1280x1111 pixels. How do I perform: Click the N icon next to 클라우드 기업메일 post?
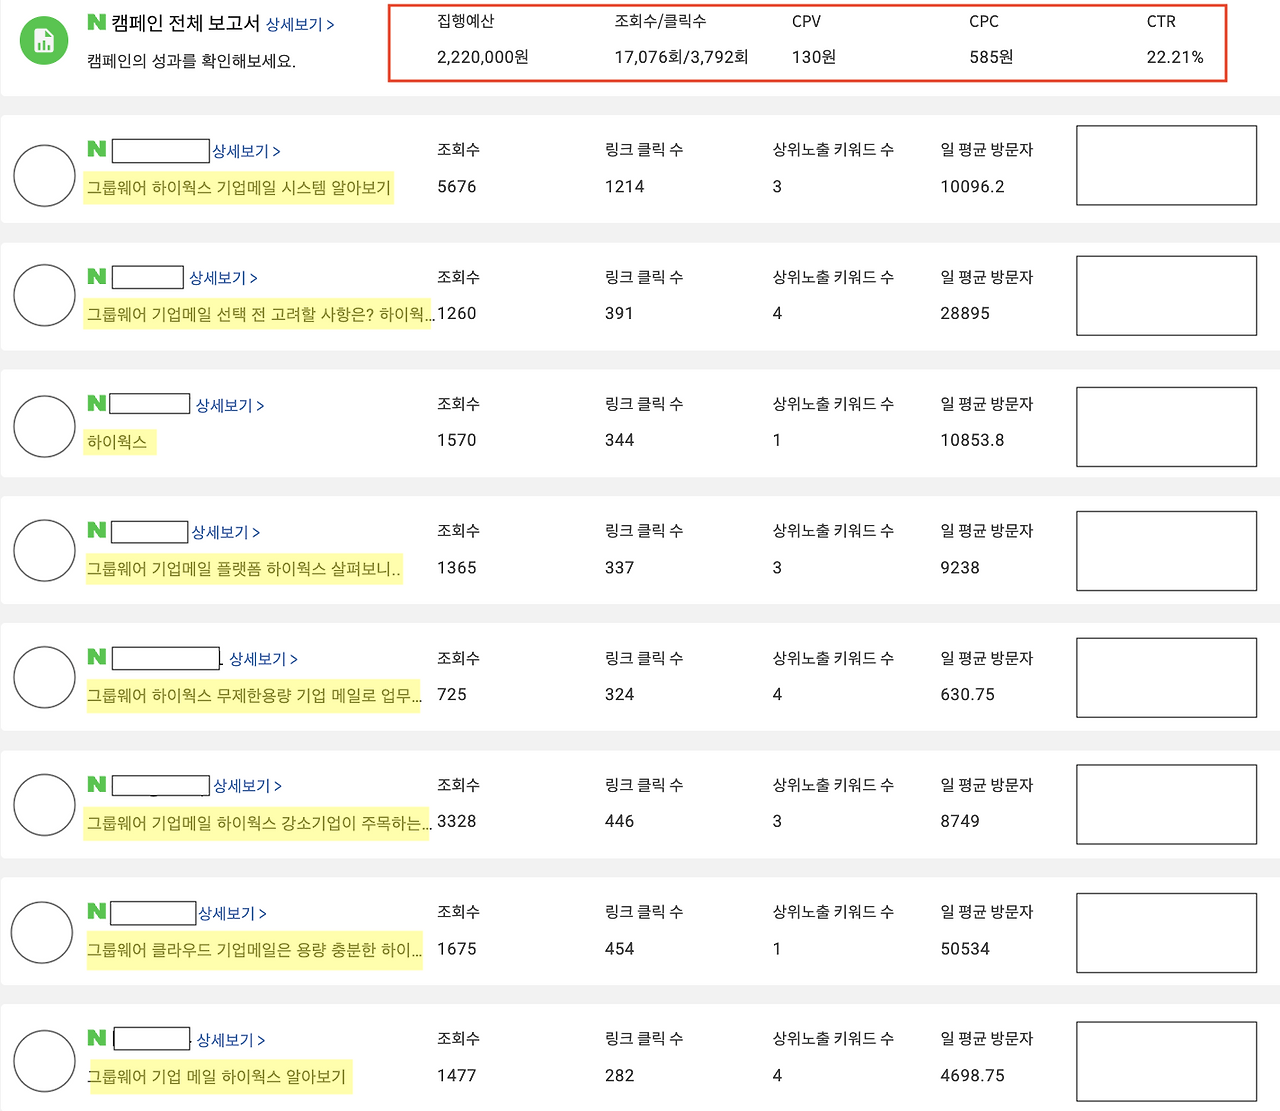coord(97,911)
